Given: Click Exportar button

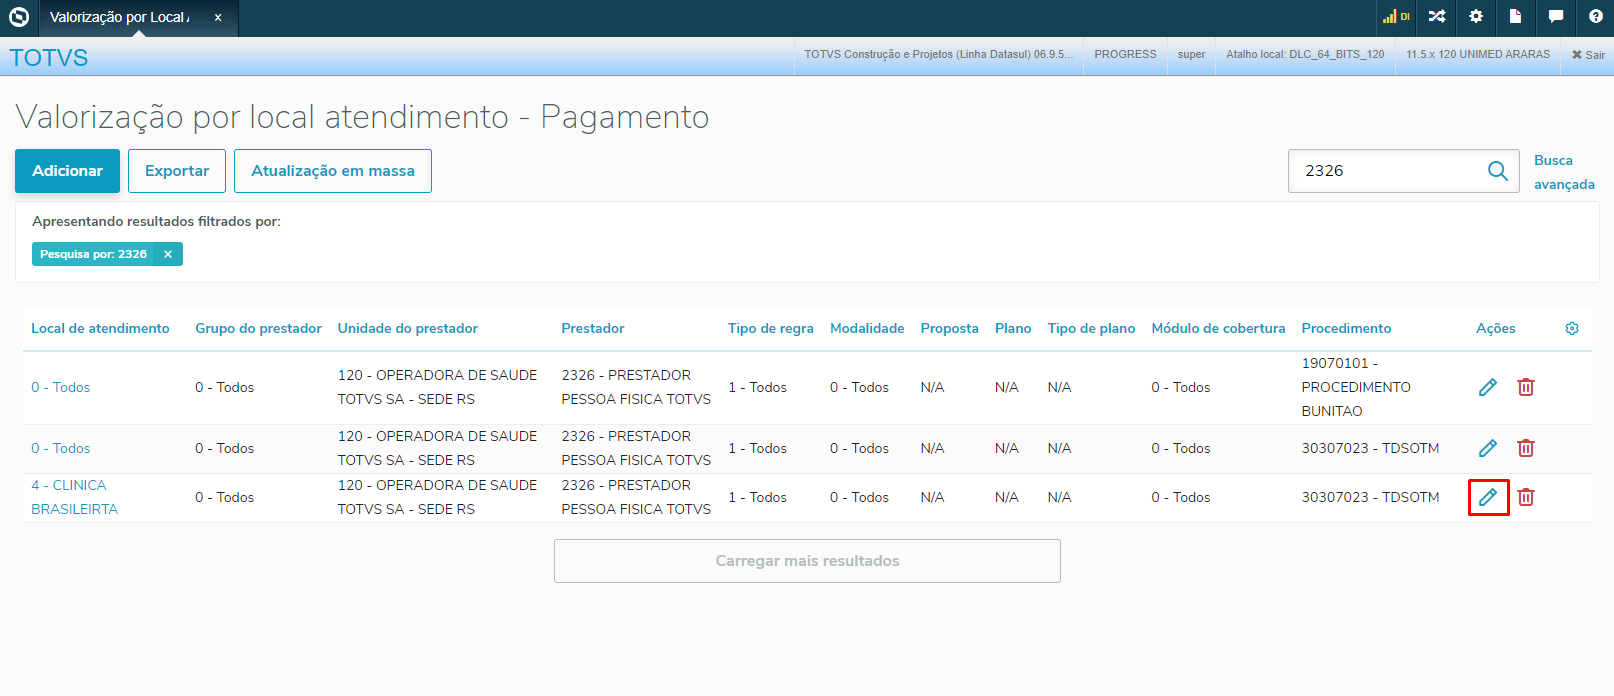Looking at the screenshot, I should pyautogui.click(x=177, y=171).
